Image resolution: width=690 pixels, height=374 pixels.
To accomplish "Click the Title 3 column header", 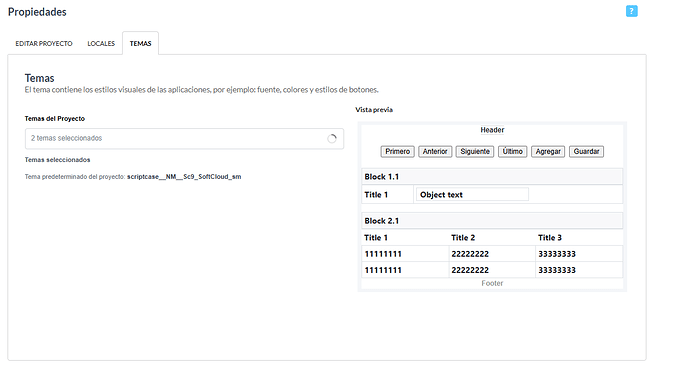I will (x=550, y=238).
